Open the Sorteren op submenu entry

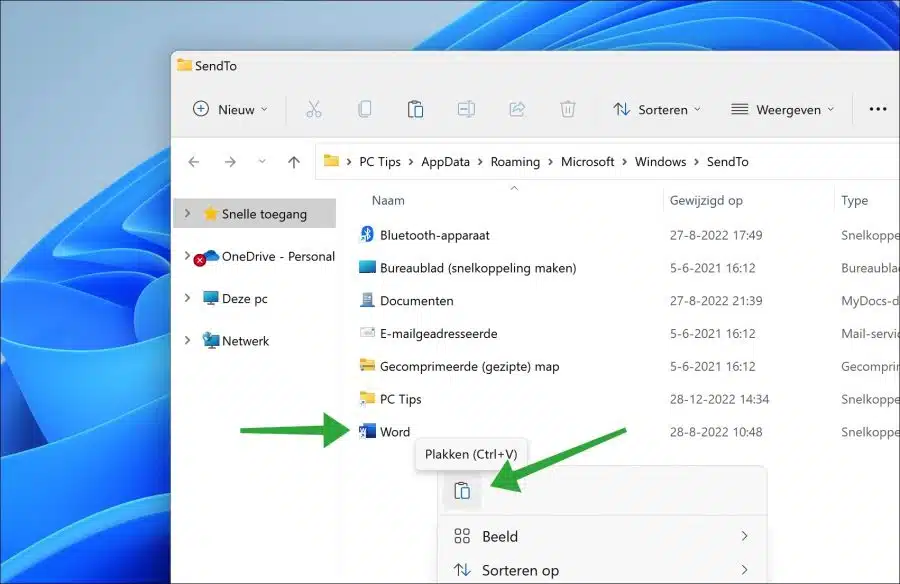click(x=602, y=570)
